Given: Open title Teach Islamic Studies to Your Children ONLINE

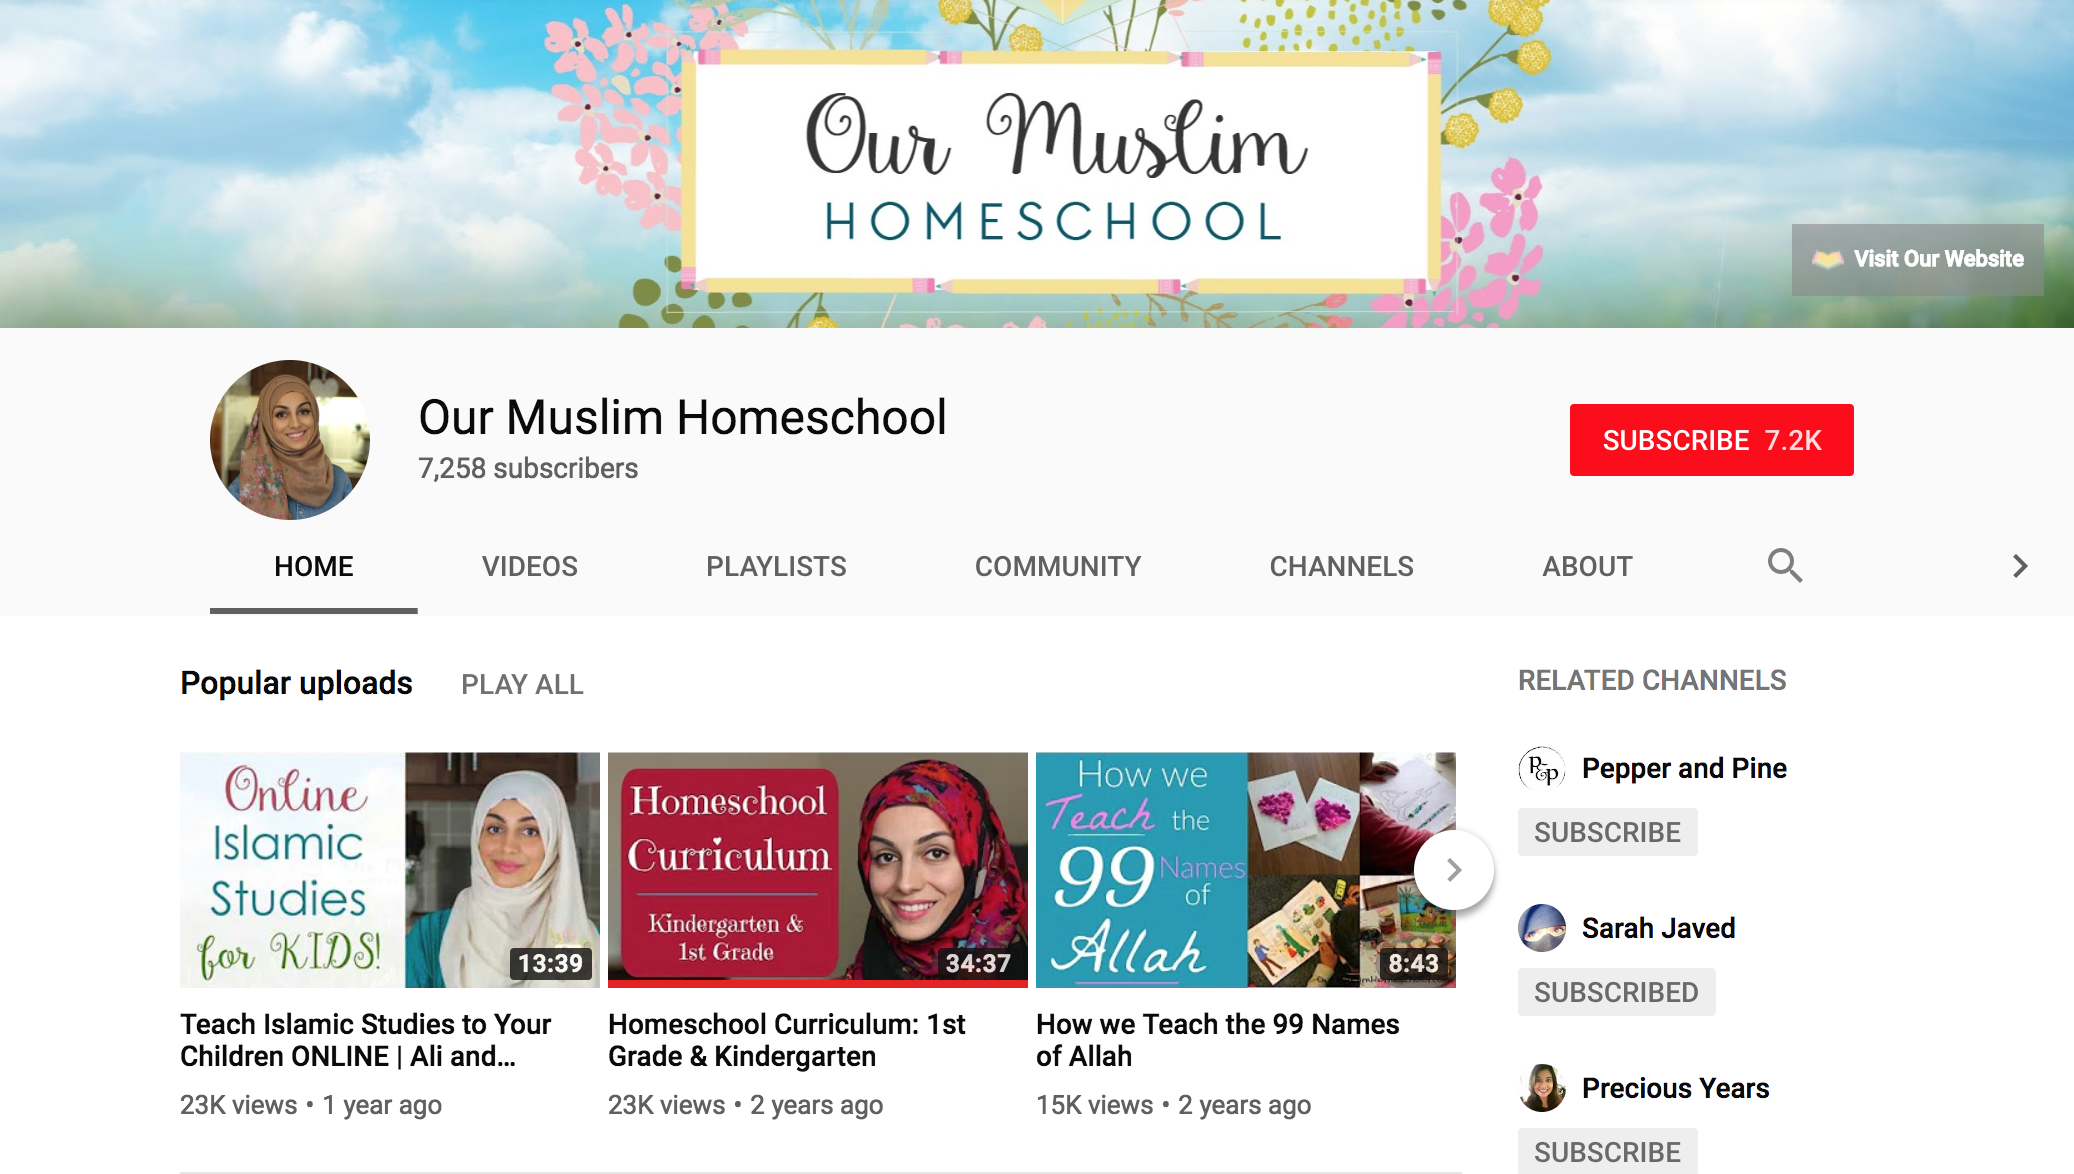Looking at the screenshot, I should pyautogui.click(x=365, y=1040).
